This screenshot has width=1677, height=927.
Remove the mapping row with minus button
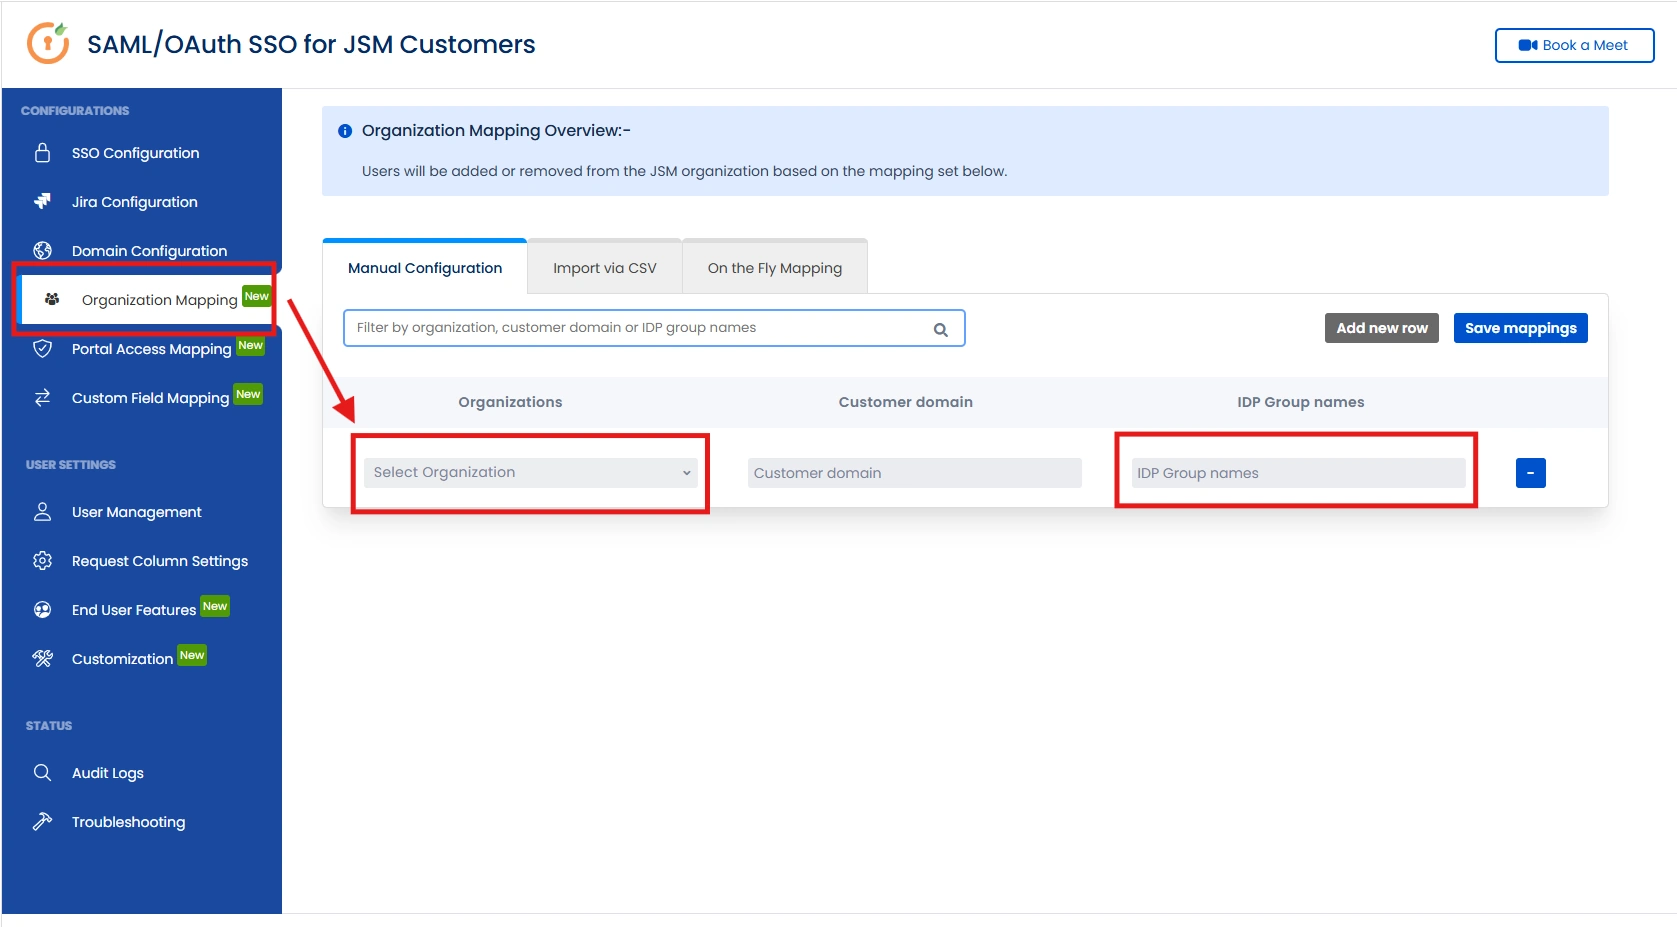click(x=1530, y=473)
